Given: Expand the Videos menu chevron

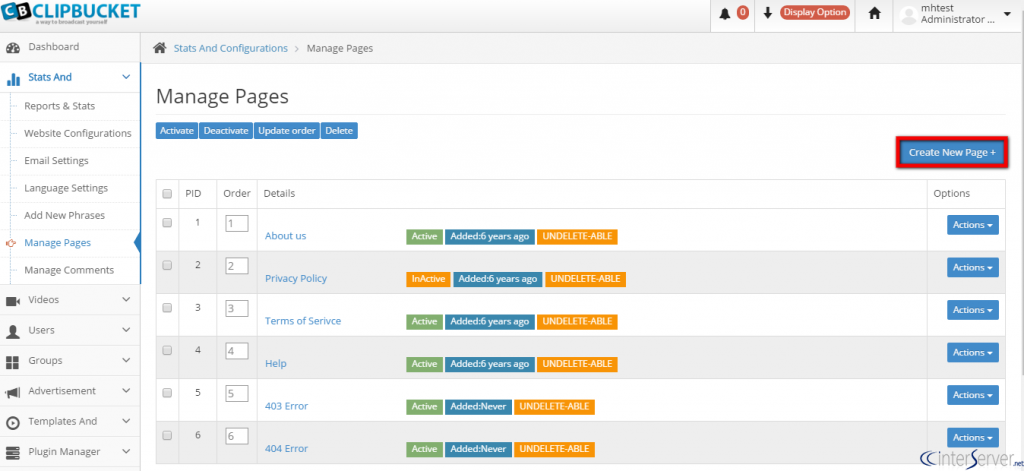Looking at the screenshot, I should tap(126, 299).
